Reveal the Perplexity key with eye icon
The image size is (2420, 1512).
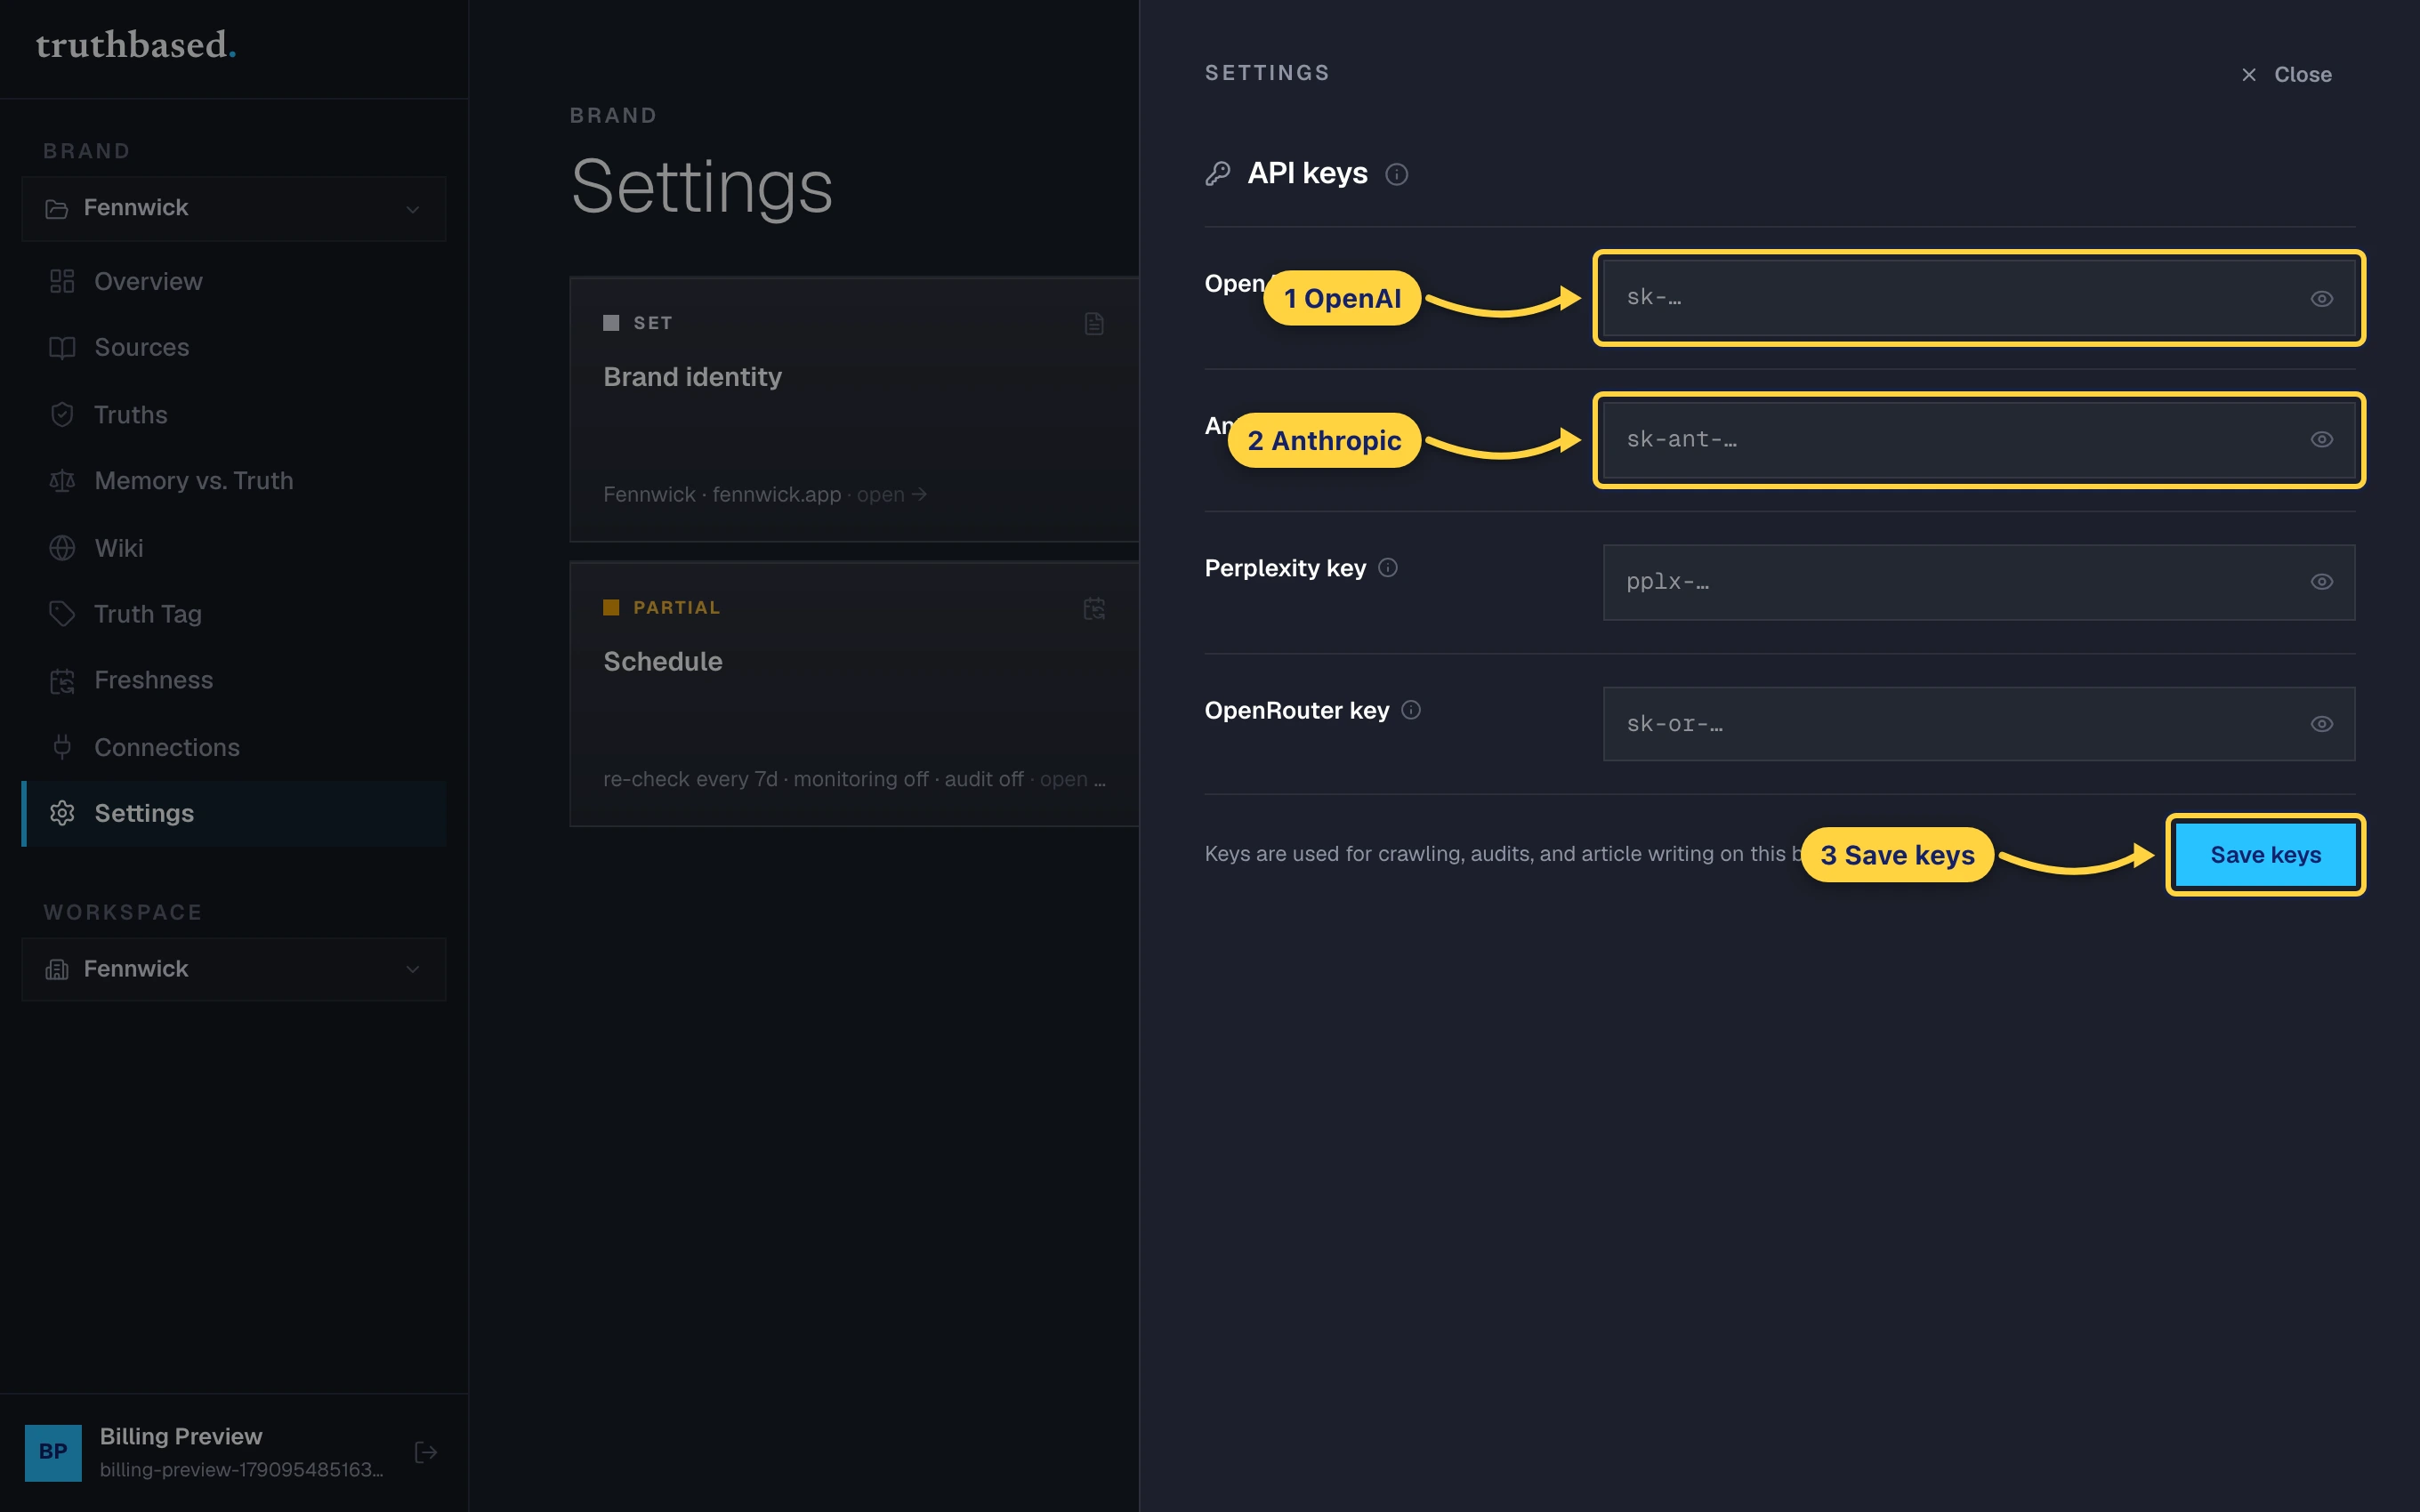[2322, 582]
